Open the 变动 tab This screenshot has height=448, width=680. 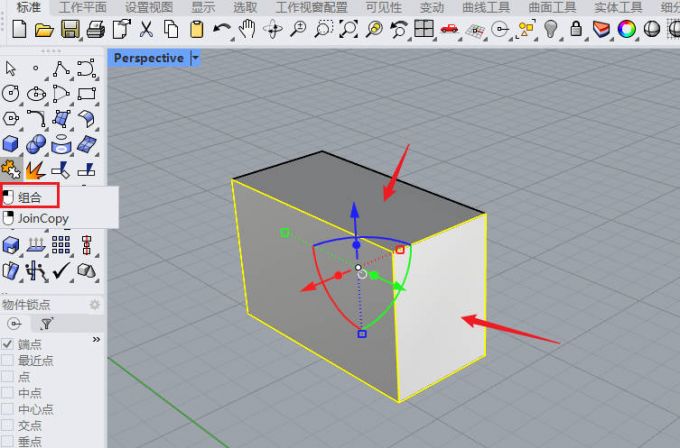point(432,7)
